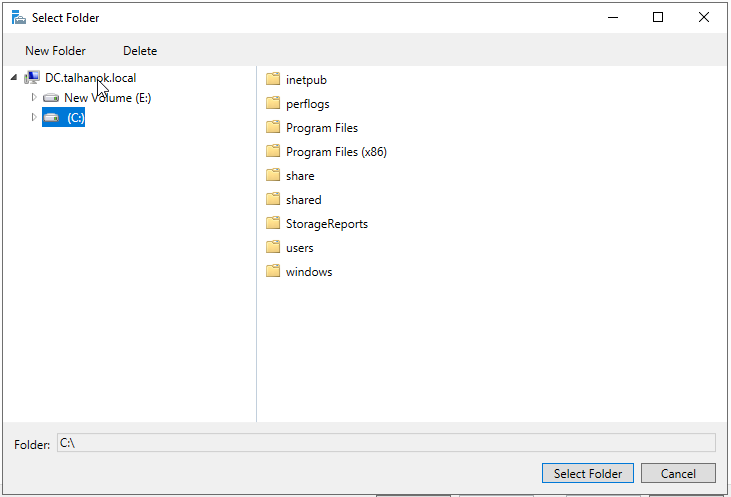Screen dimensions: 731x497
Task: Select the perflogs folder icon
Action: tap(273, 103)
